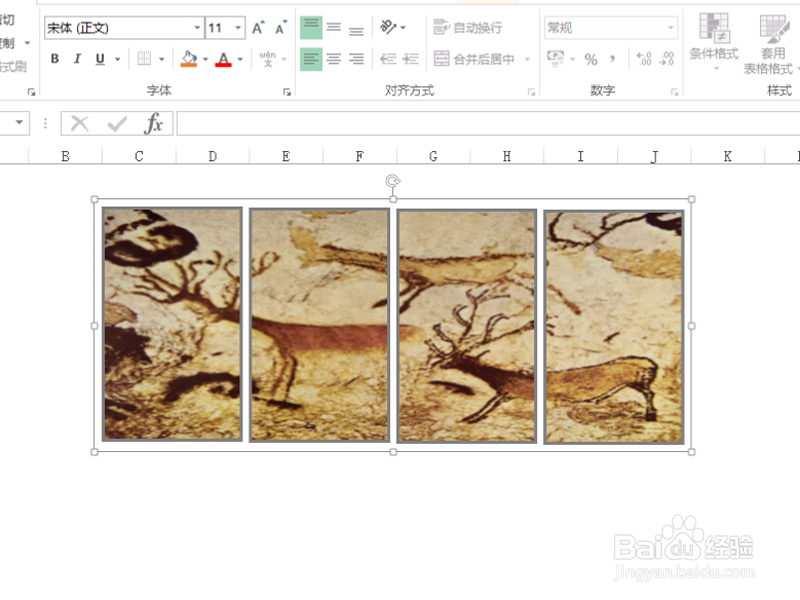The image size is (800, 600).
Task: Apply the red font color
Action: tap(223, 59)
